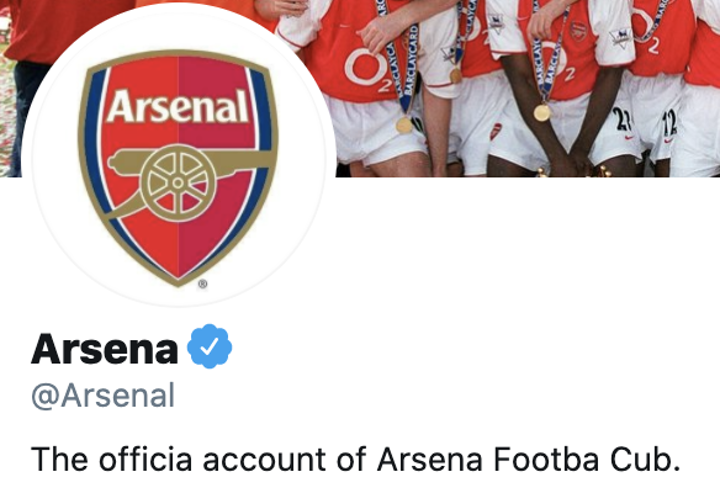This screenshot has width=720, height=493.
Task: Click the gold medal held by dark-skinned hands
Action: click(542, 112)
